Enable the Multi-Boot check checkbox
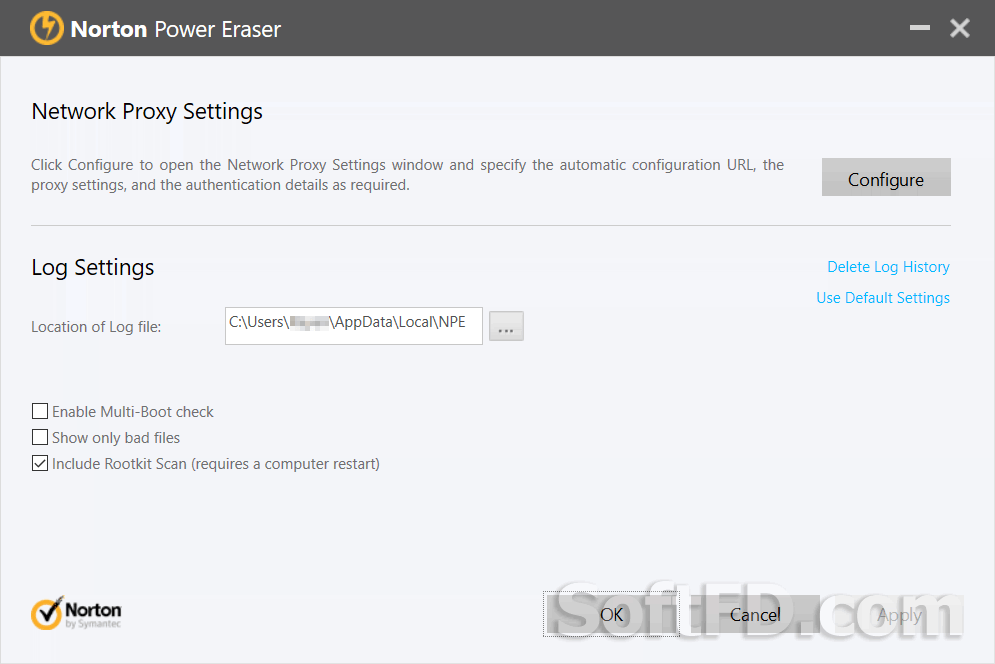The width and height of the screenshot is (995, 664). point(40,411)
